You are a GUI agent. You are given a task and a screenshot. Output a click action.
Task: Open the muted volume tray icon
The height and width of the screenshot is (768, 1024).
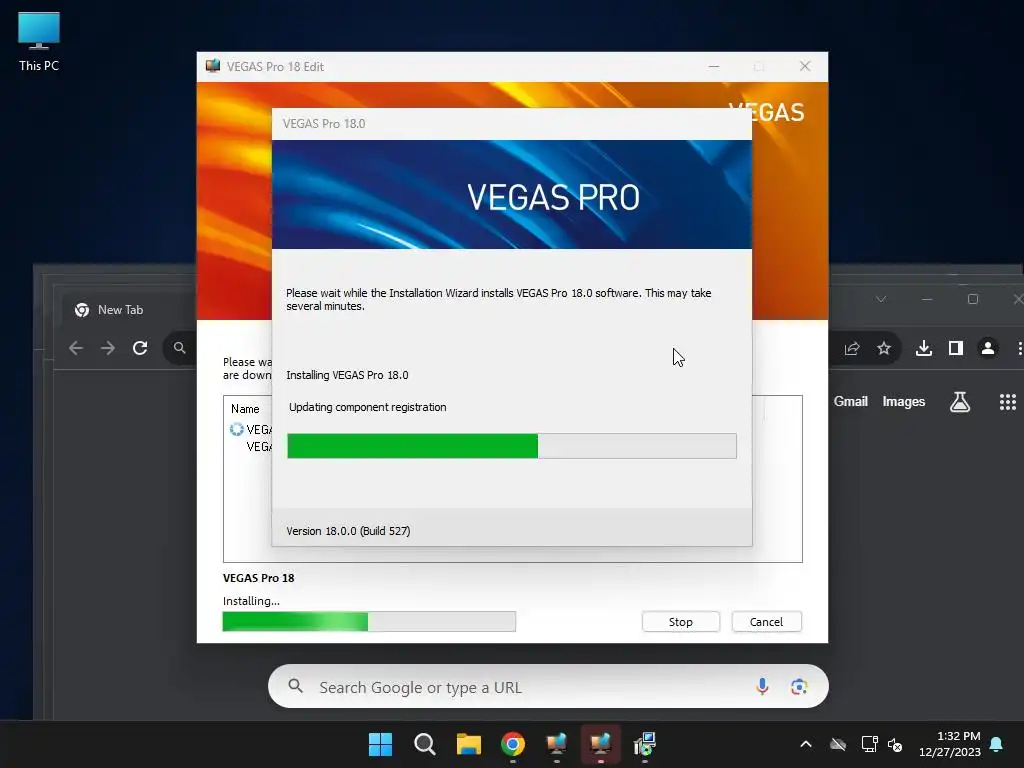point(895,744)
